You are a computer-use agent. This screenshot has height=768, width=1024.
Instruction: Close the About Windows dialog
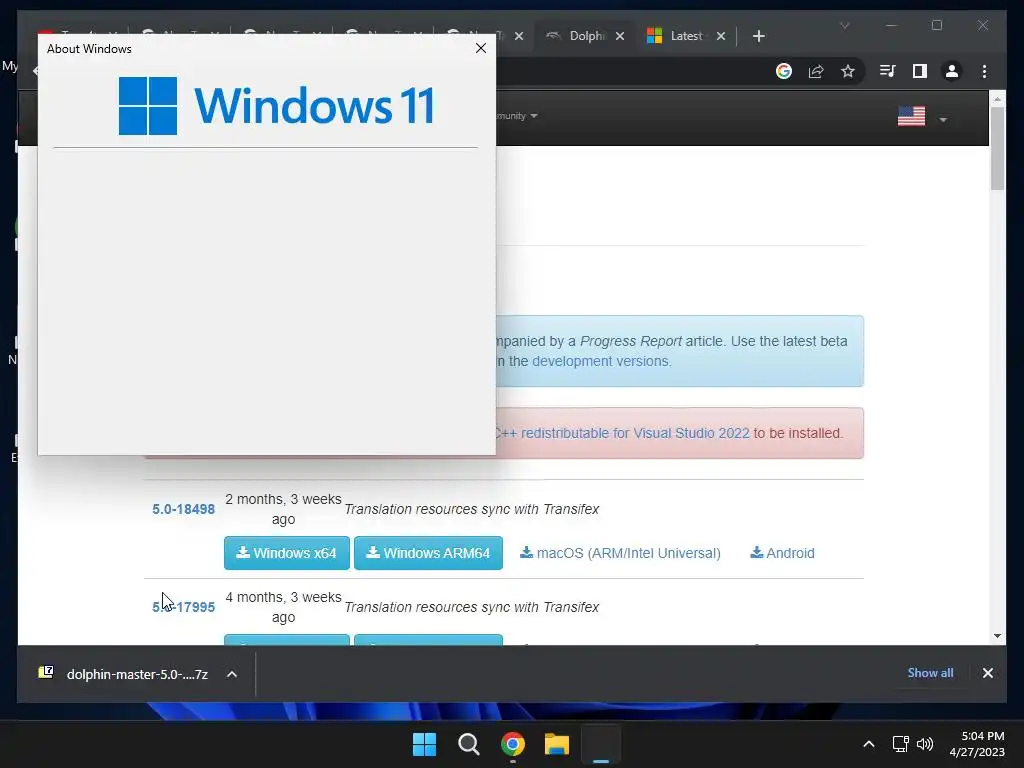481,48
